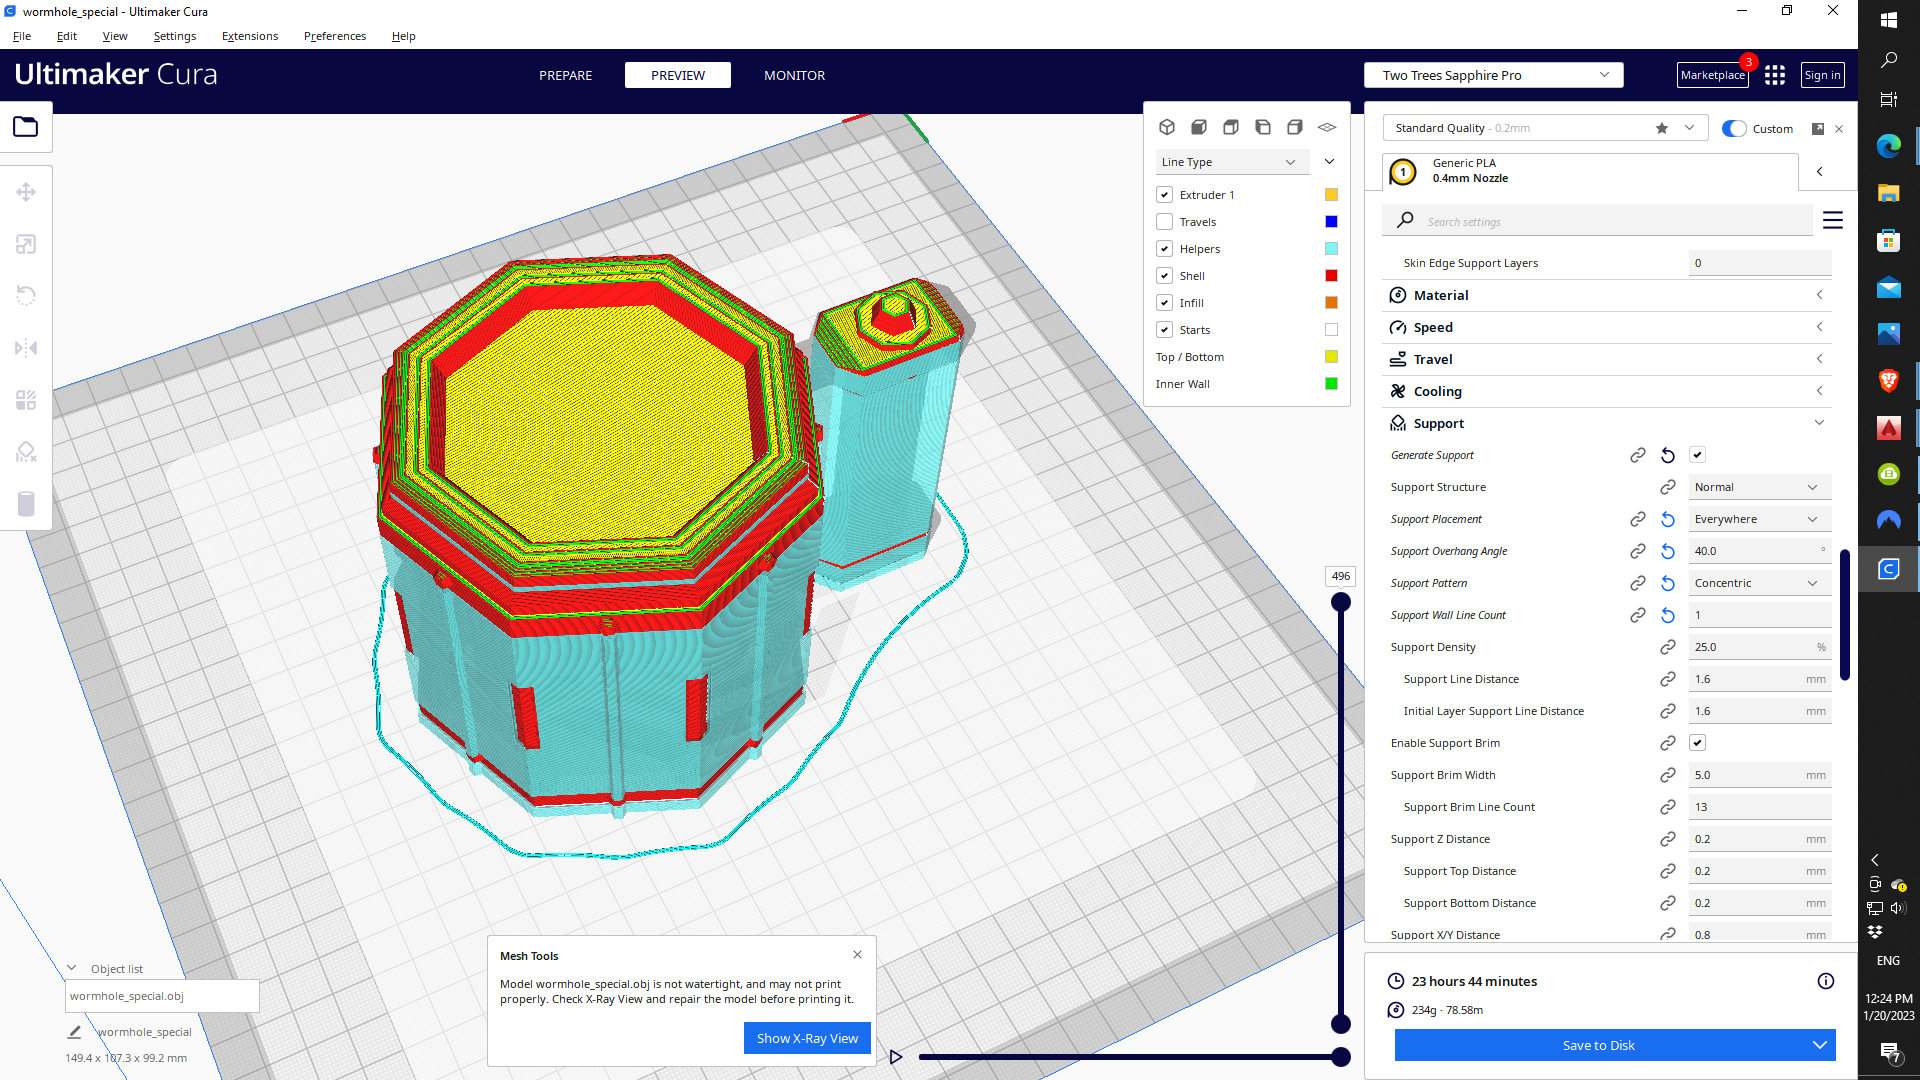Open the settings visibility hamburger menu
The height and width of the screenshot is (1080, 1920).
[1832, 220]
